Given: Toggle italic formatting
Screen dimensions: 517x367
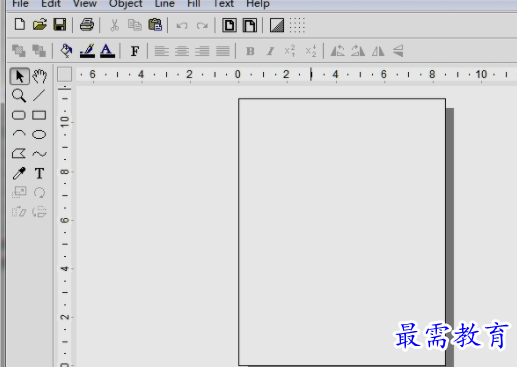Looking at the screenshot, I should [270, 51].
